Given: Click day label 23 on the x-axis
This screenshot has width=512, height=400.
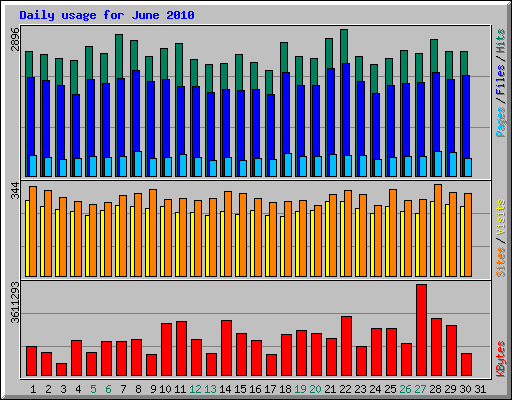Looking at the screenshot, I should pyautogui.click(x=360, y=389).
